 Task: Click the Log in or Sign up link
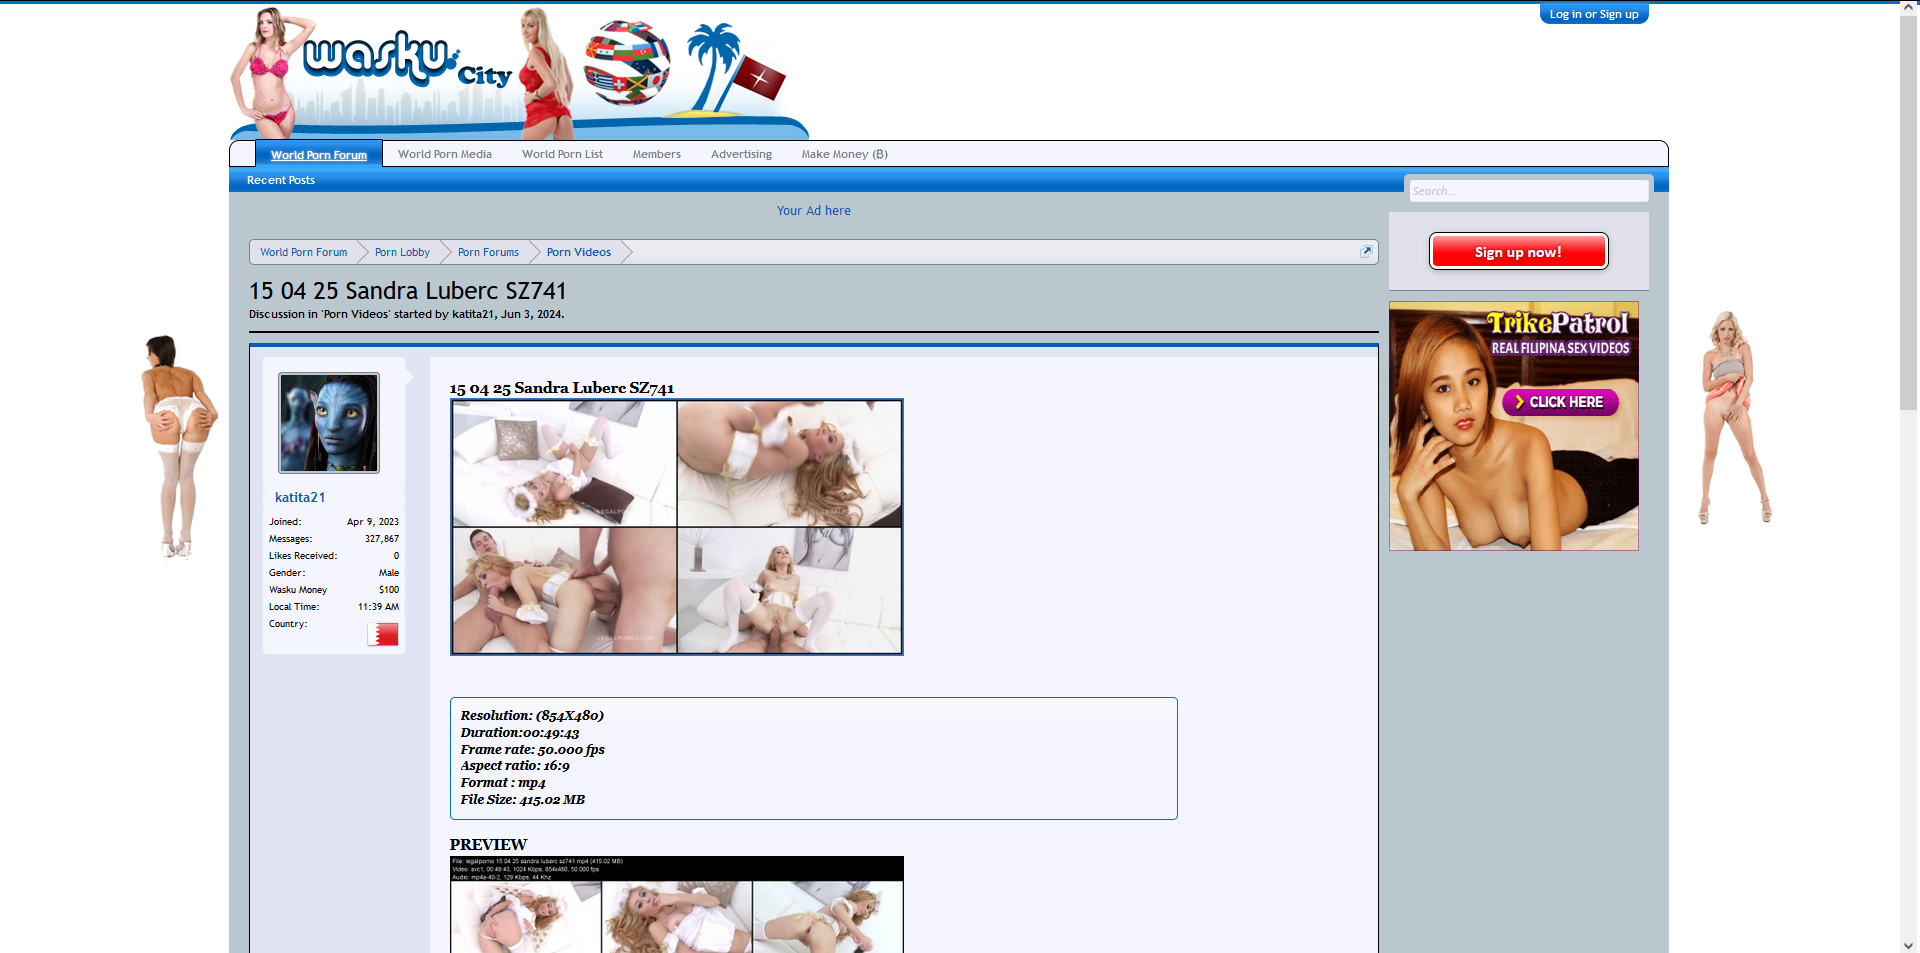coord(1593,14)
